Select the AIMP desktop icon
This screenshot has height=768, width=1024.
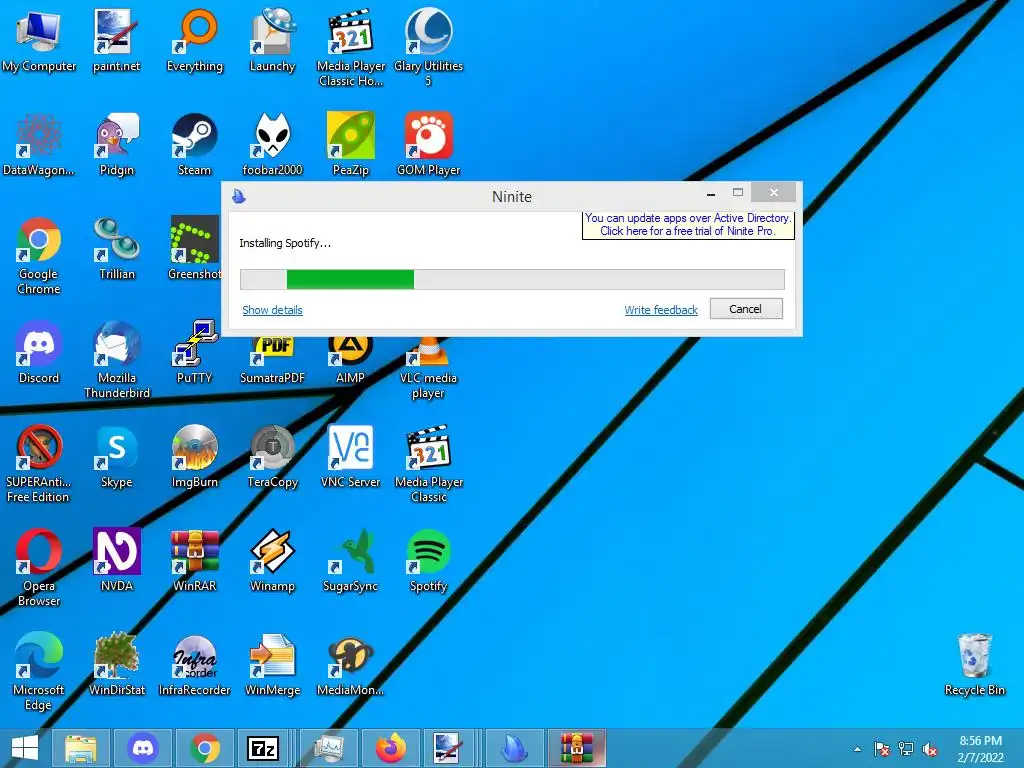[x=351, y=360]
